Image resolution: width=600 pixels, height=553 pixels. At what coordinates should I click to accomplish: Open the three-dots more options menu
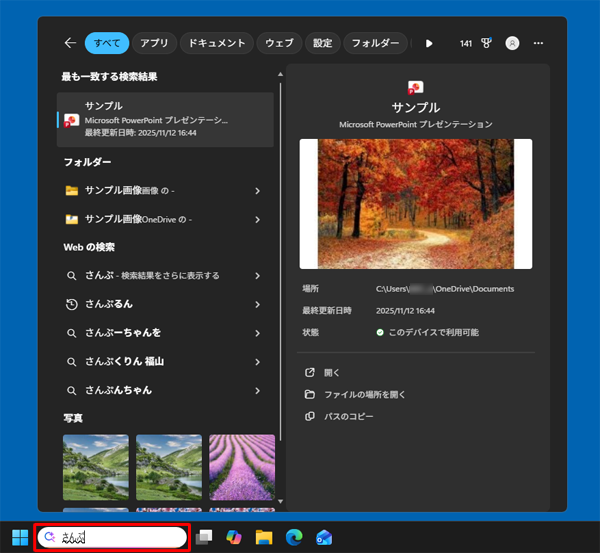click(539, 43)
